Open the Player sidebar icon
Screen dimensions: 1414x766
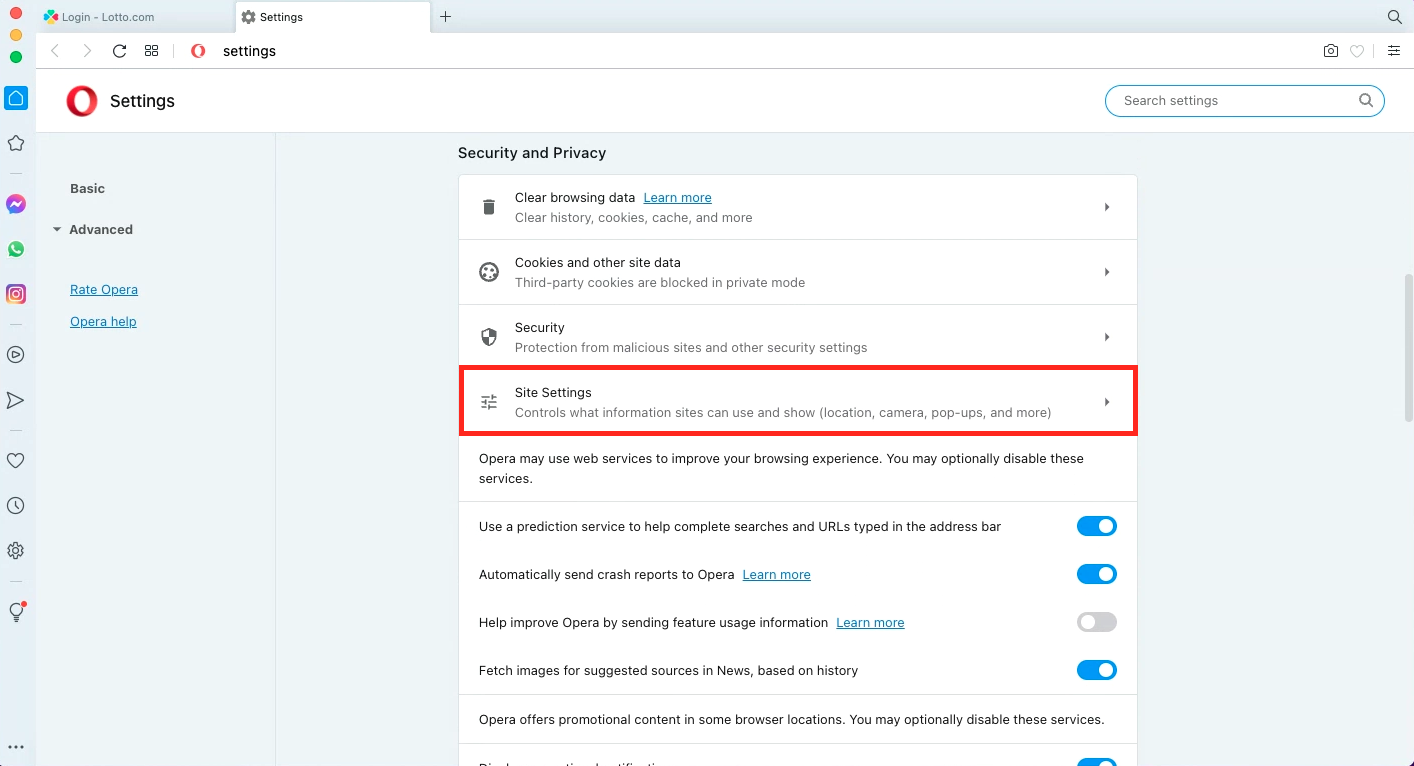(16, 354)
